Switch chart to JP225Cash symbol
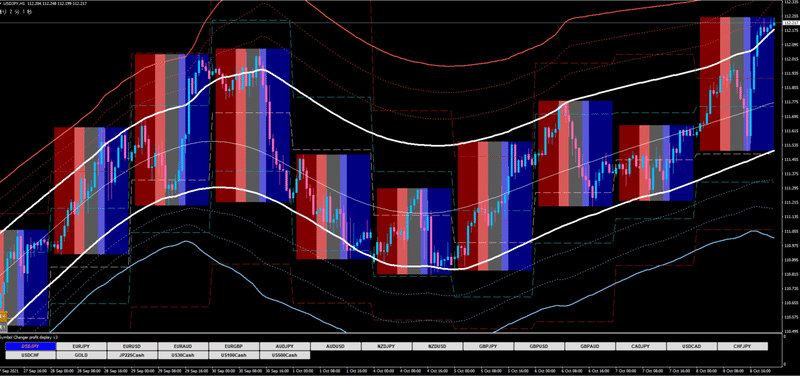The width and height of the screenshot is (800, 376). (x=132, y=355)
